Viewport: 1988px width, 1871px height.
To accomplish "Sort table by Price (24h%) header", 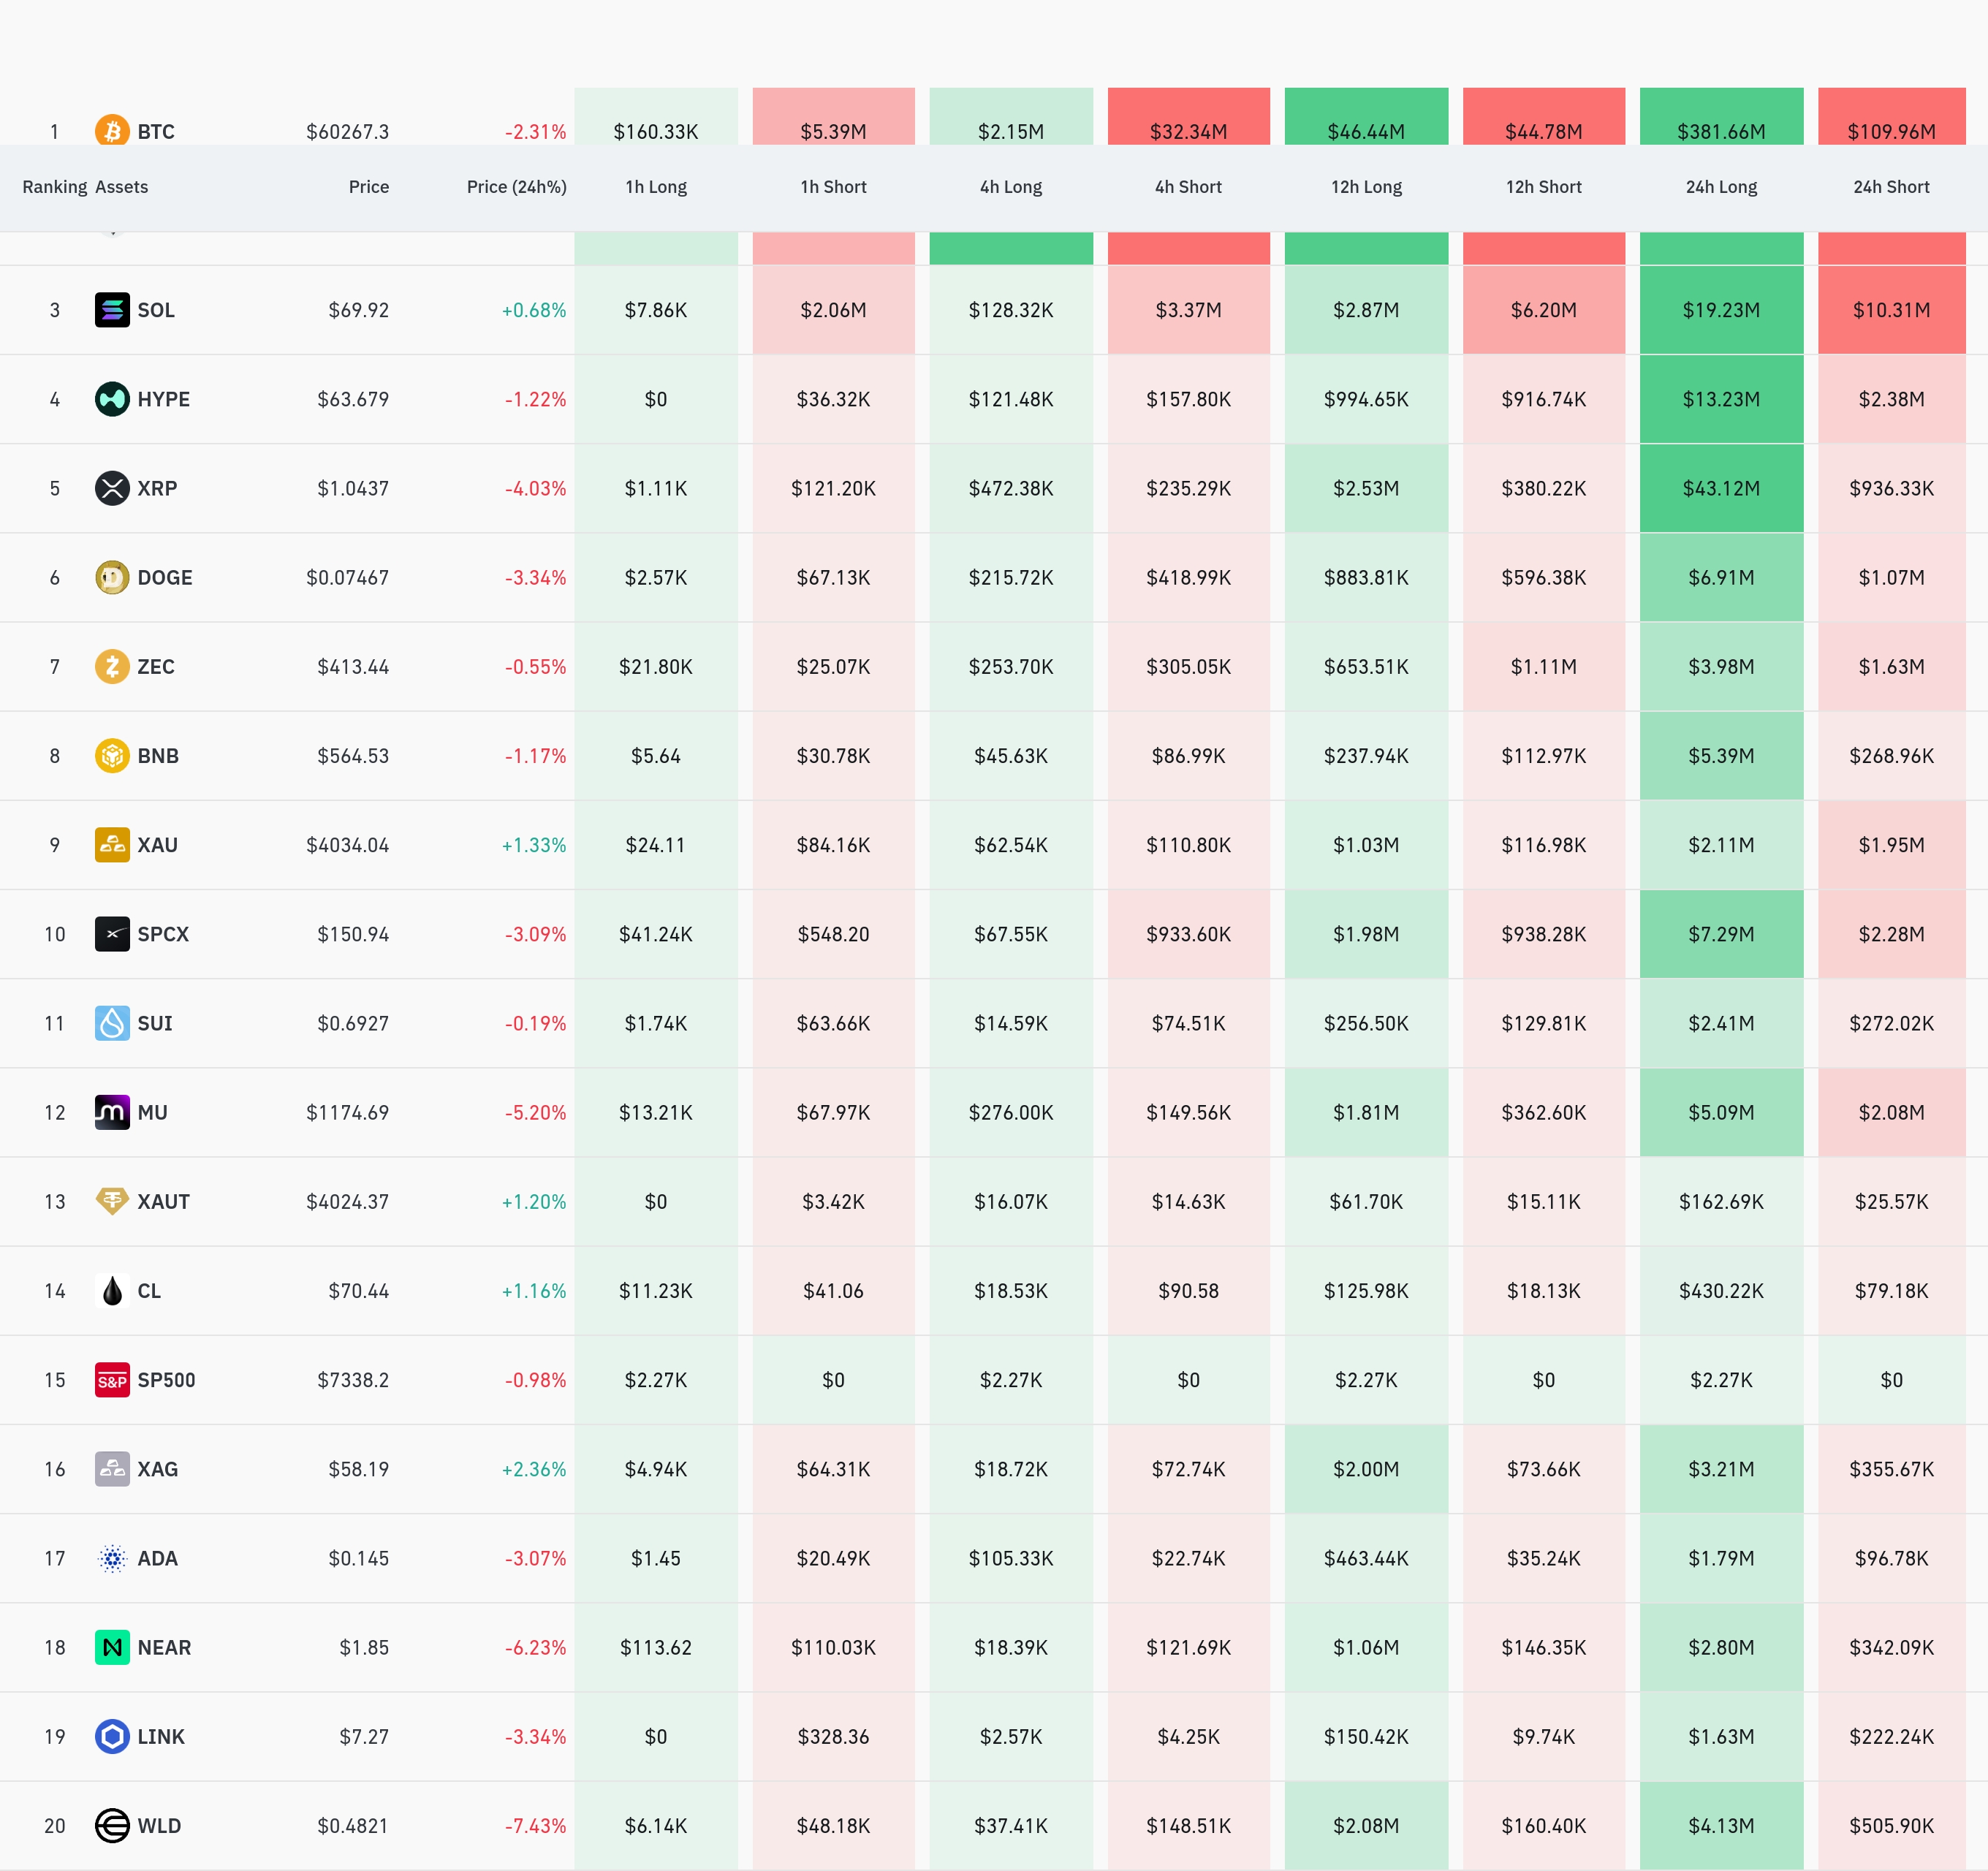I will coord(516,187).
